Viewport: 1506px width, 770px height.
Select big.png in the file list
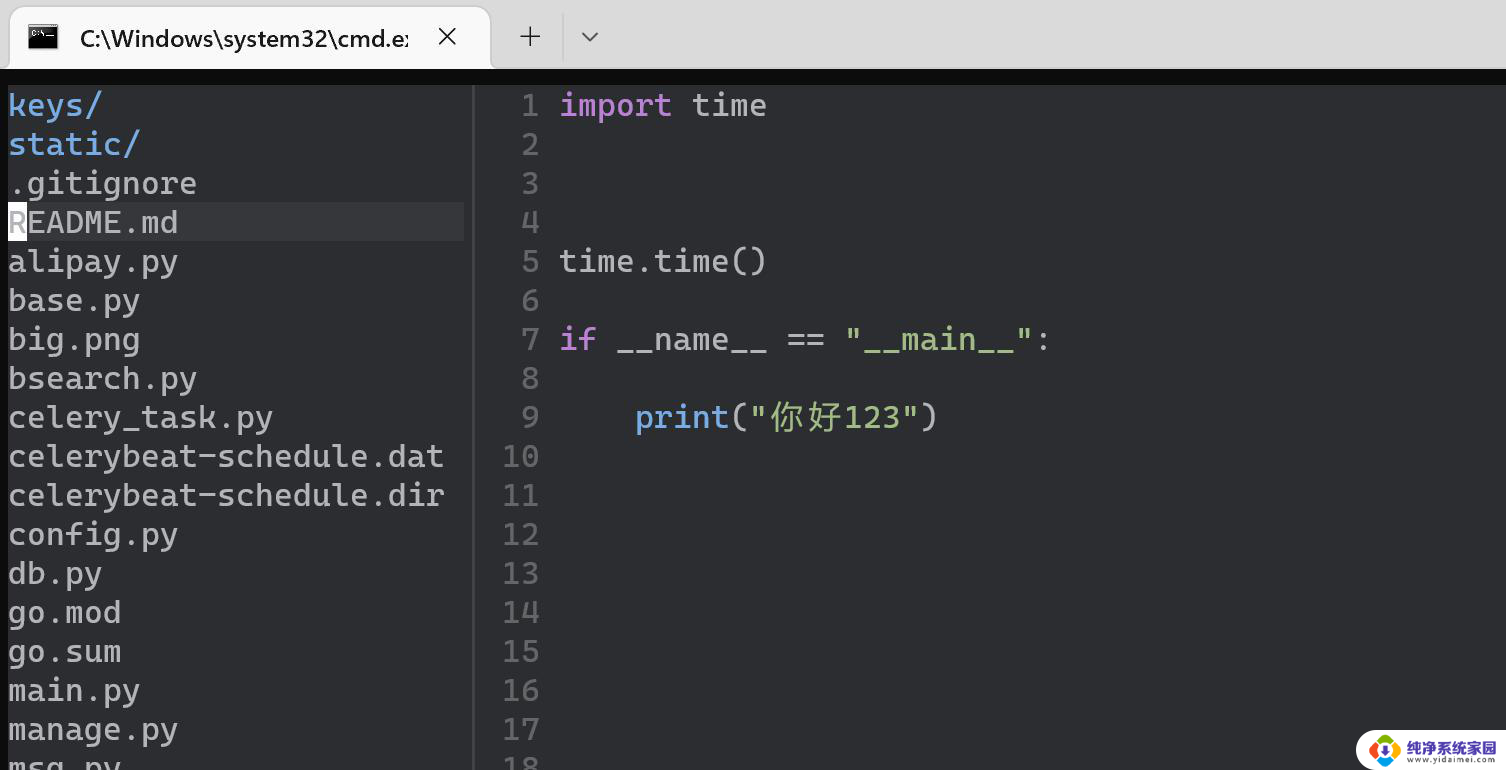(74, 340)
